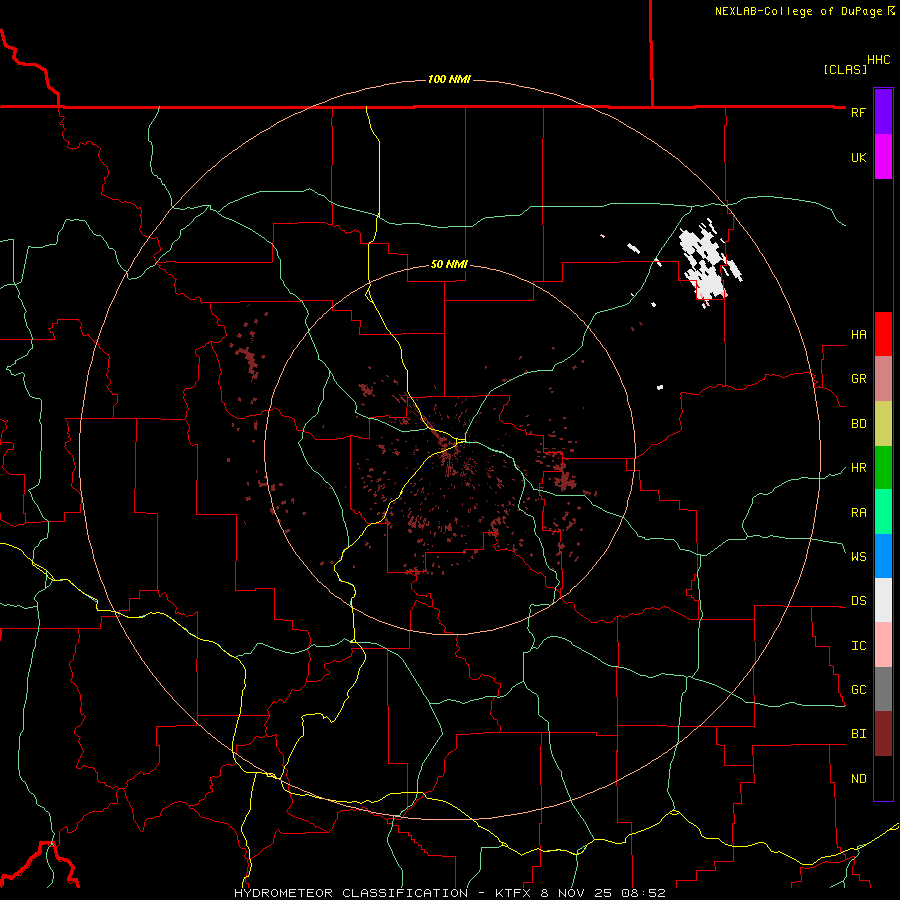
Task: Click the HR legend label
Action: 858,468
